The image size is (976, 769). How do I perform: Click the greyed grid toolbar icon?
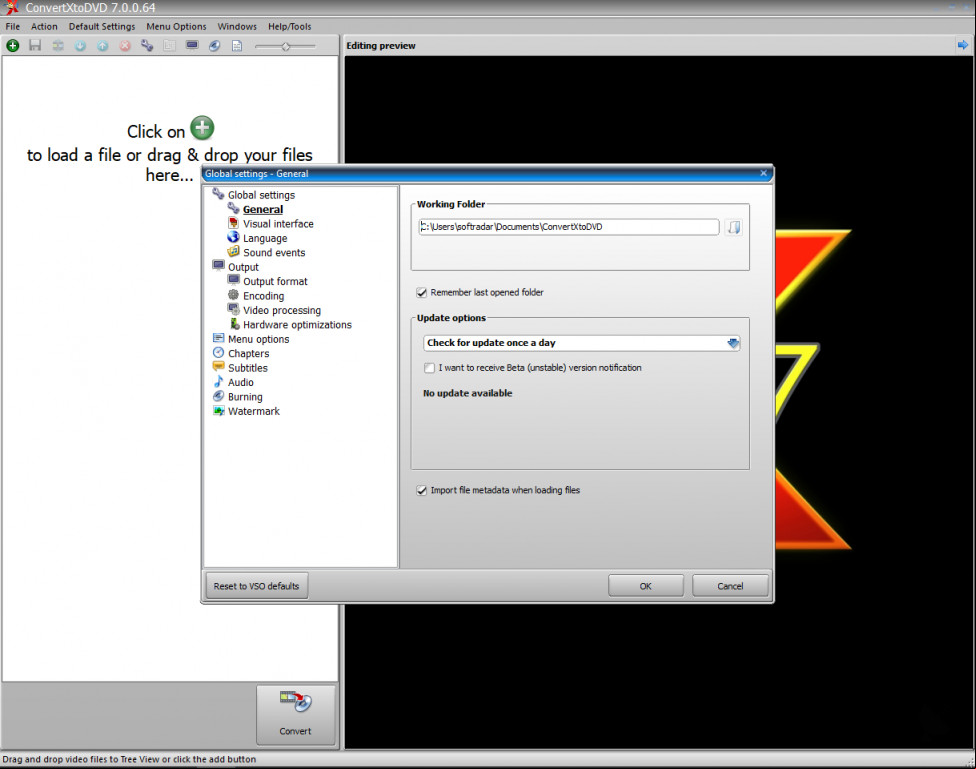(x=169, y=45)
